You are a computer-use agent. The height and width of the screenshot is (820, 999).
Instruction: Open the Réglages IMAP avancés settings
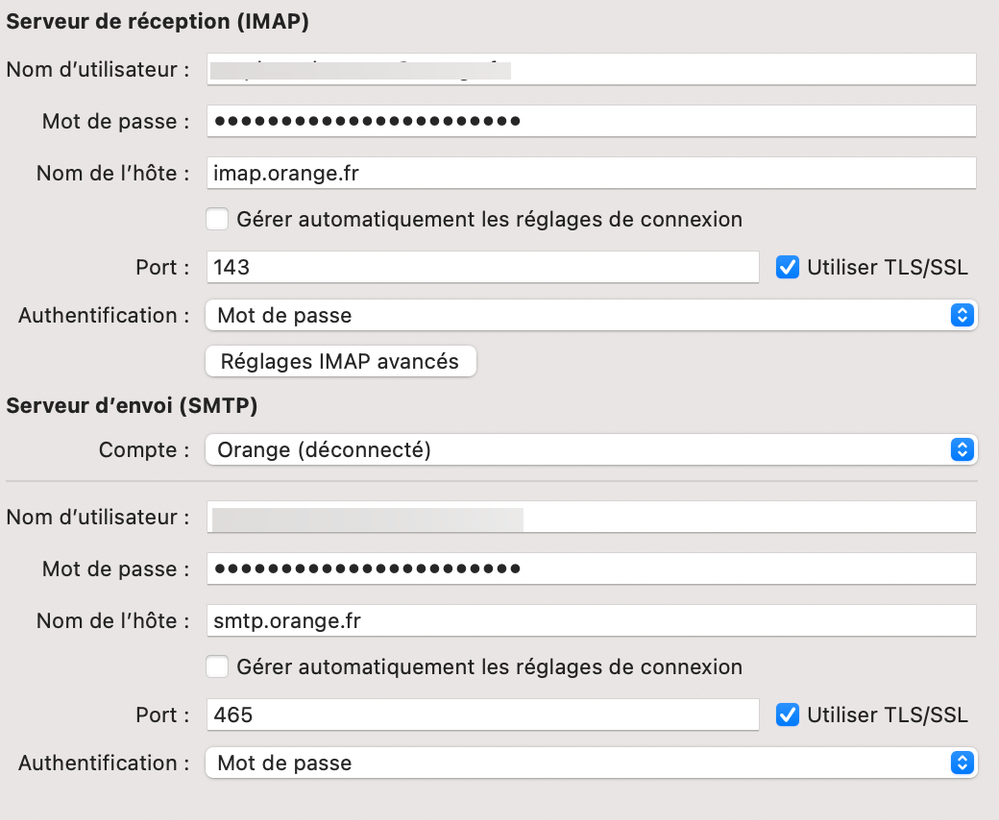(x=340, y=361)
